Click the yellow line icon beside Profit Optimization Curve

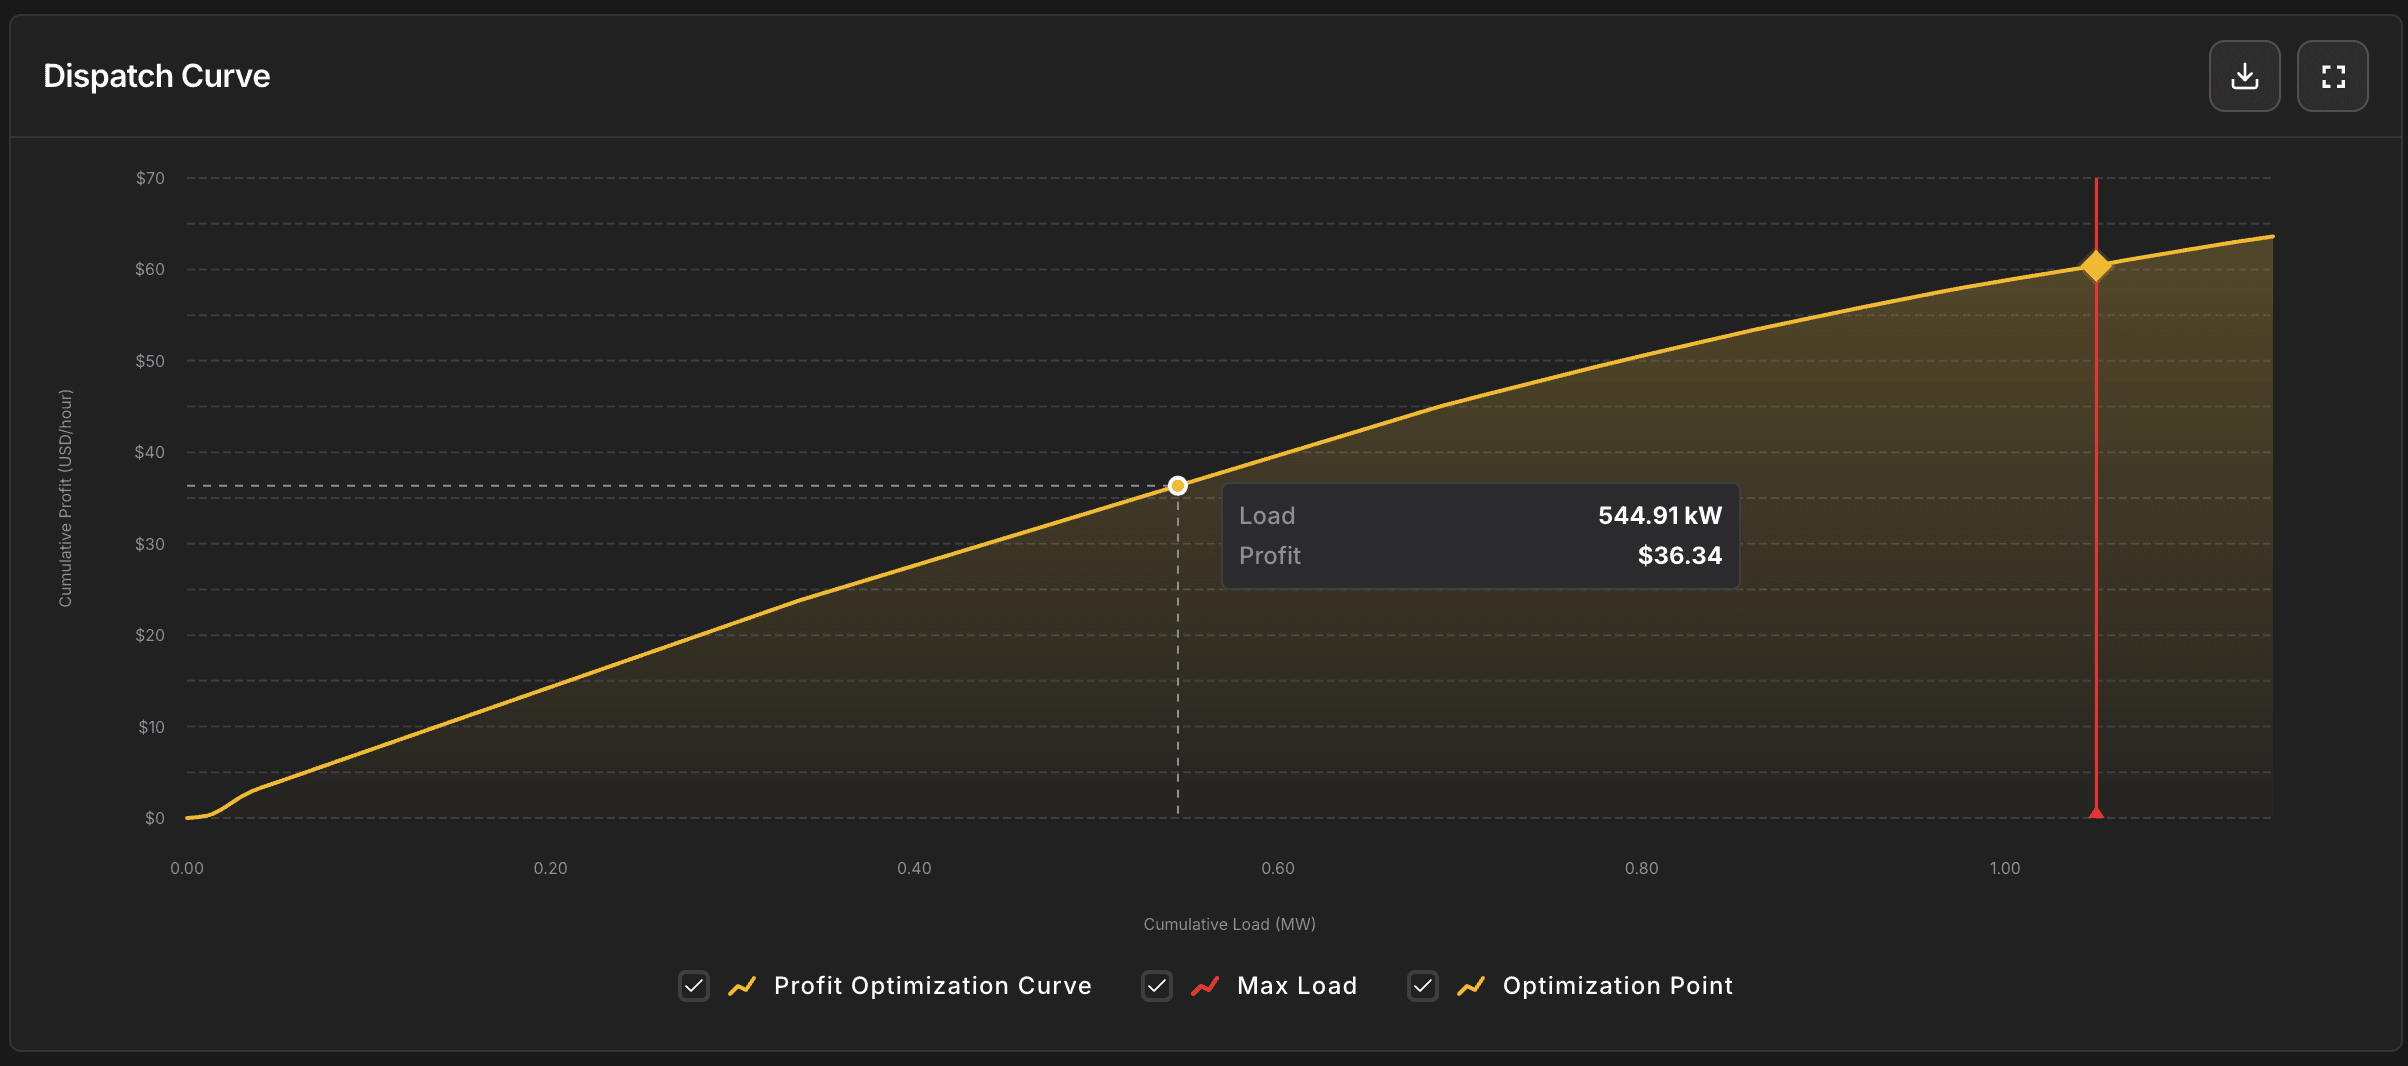742,985
